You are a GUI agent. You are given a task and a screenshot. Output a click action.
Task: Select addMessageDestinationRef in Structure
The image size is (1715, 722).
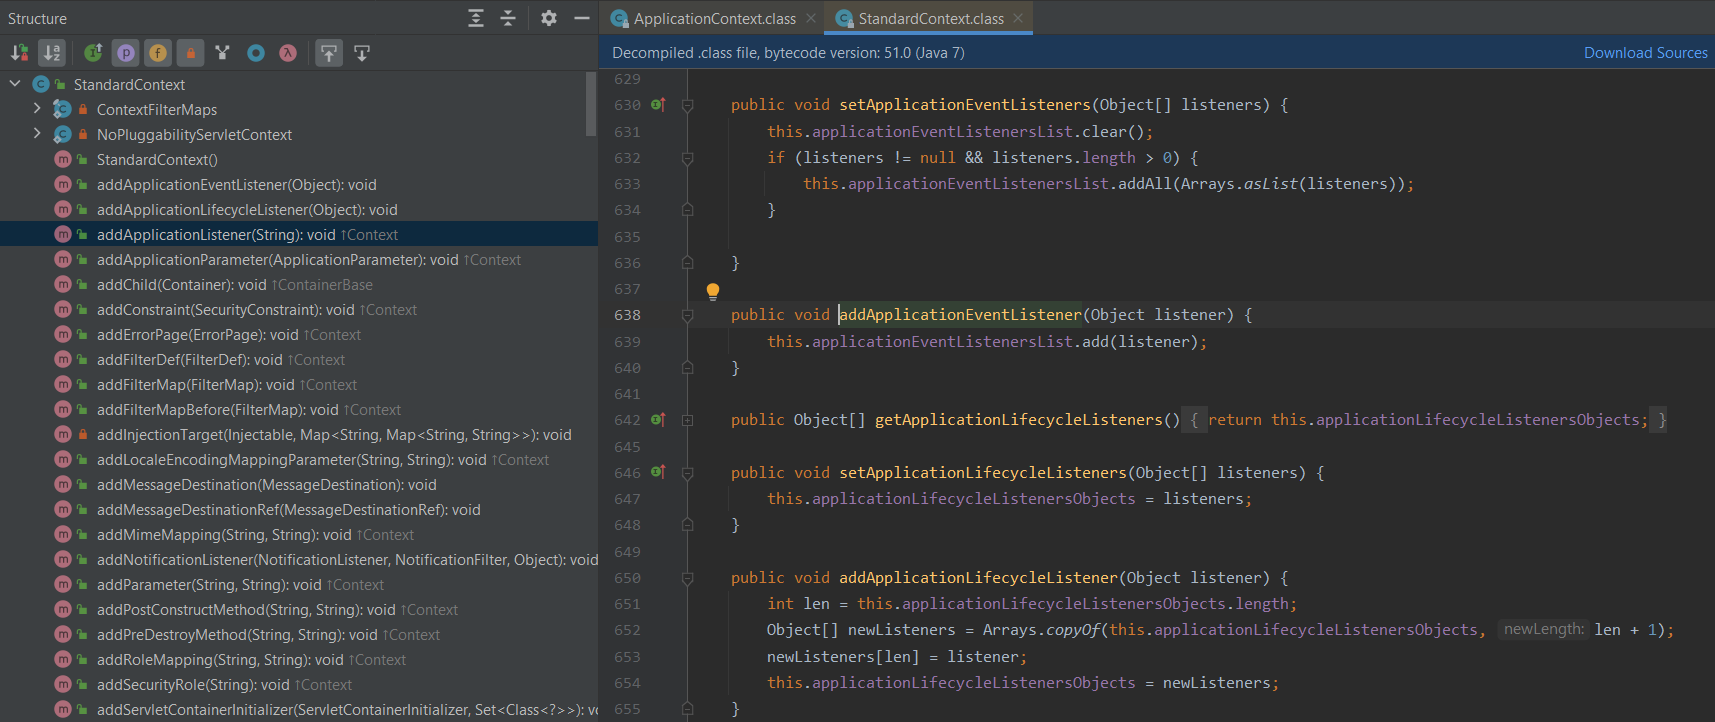click(299, 509)
